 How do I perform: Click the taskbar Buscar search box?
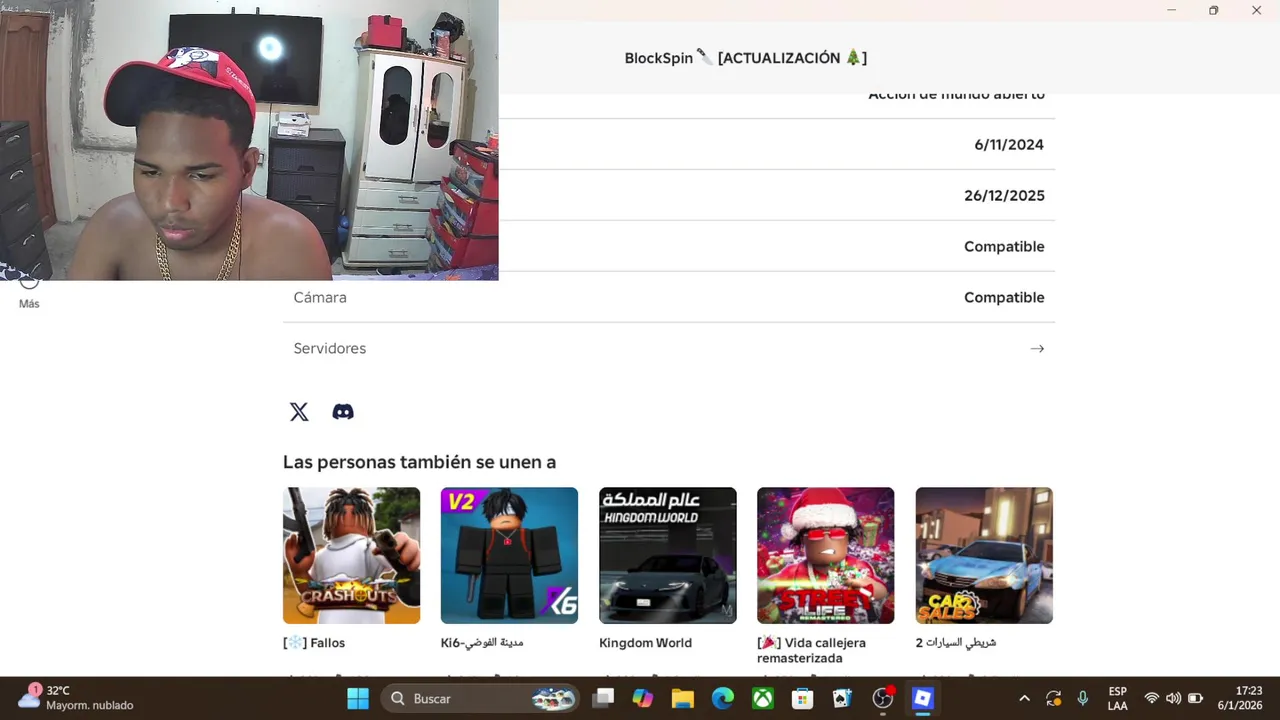[481, 698]
